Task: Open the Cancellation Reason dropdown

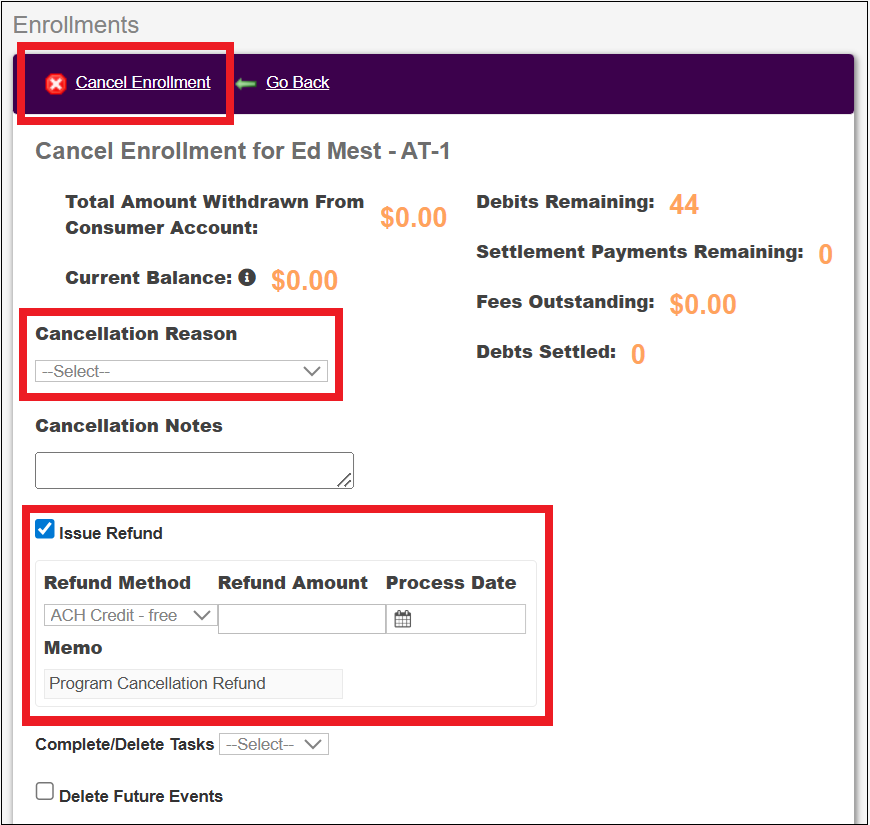Action: (x=181, y=371)
